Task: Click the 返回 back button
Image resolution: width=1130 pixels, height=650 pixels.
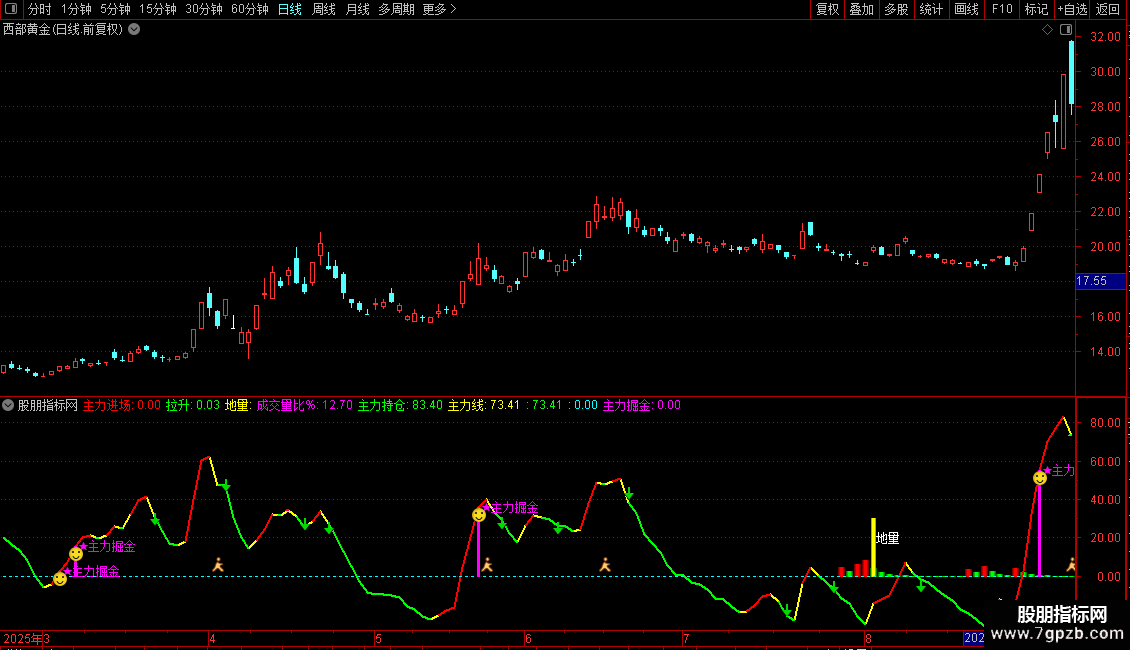Action: 1108,9
